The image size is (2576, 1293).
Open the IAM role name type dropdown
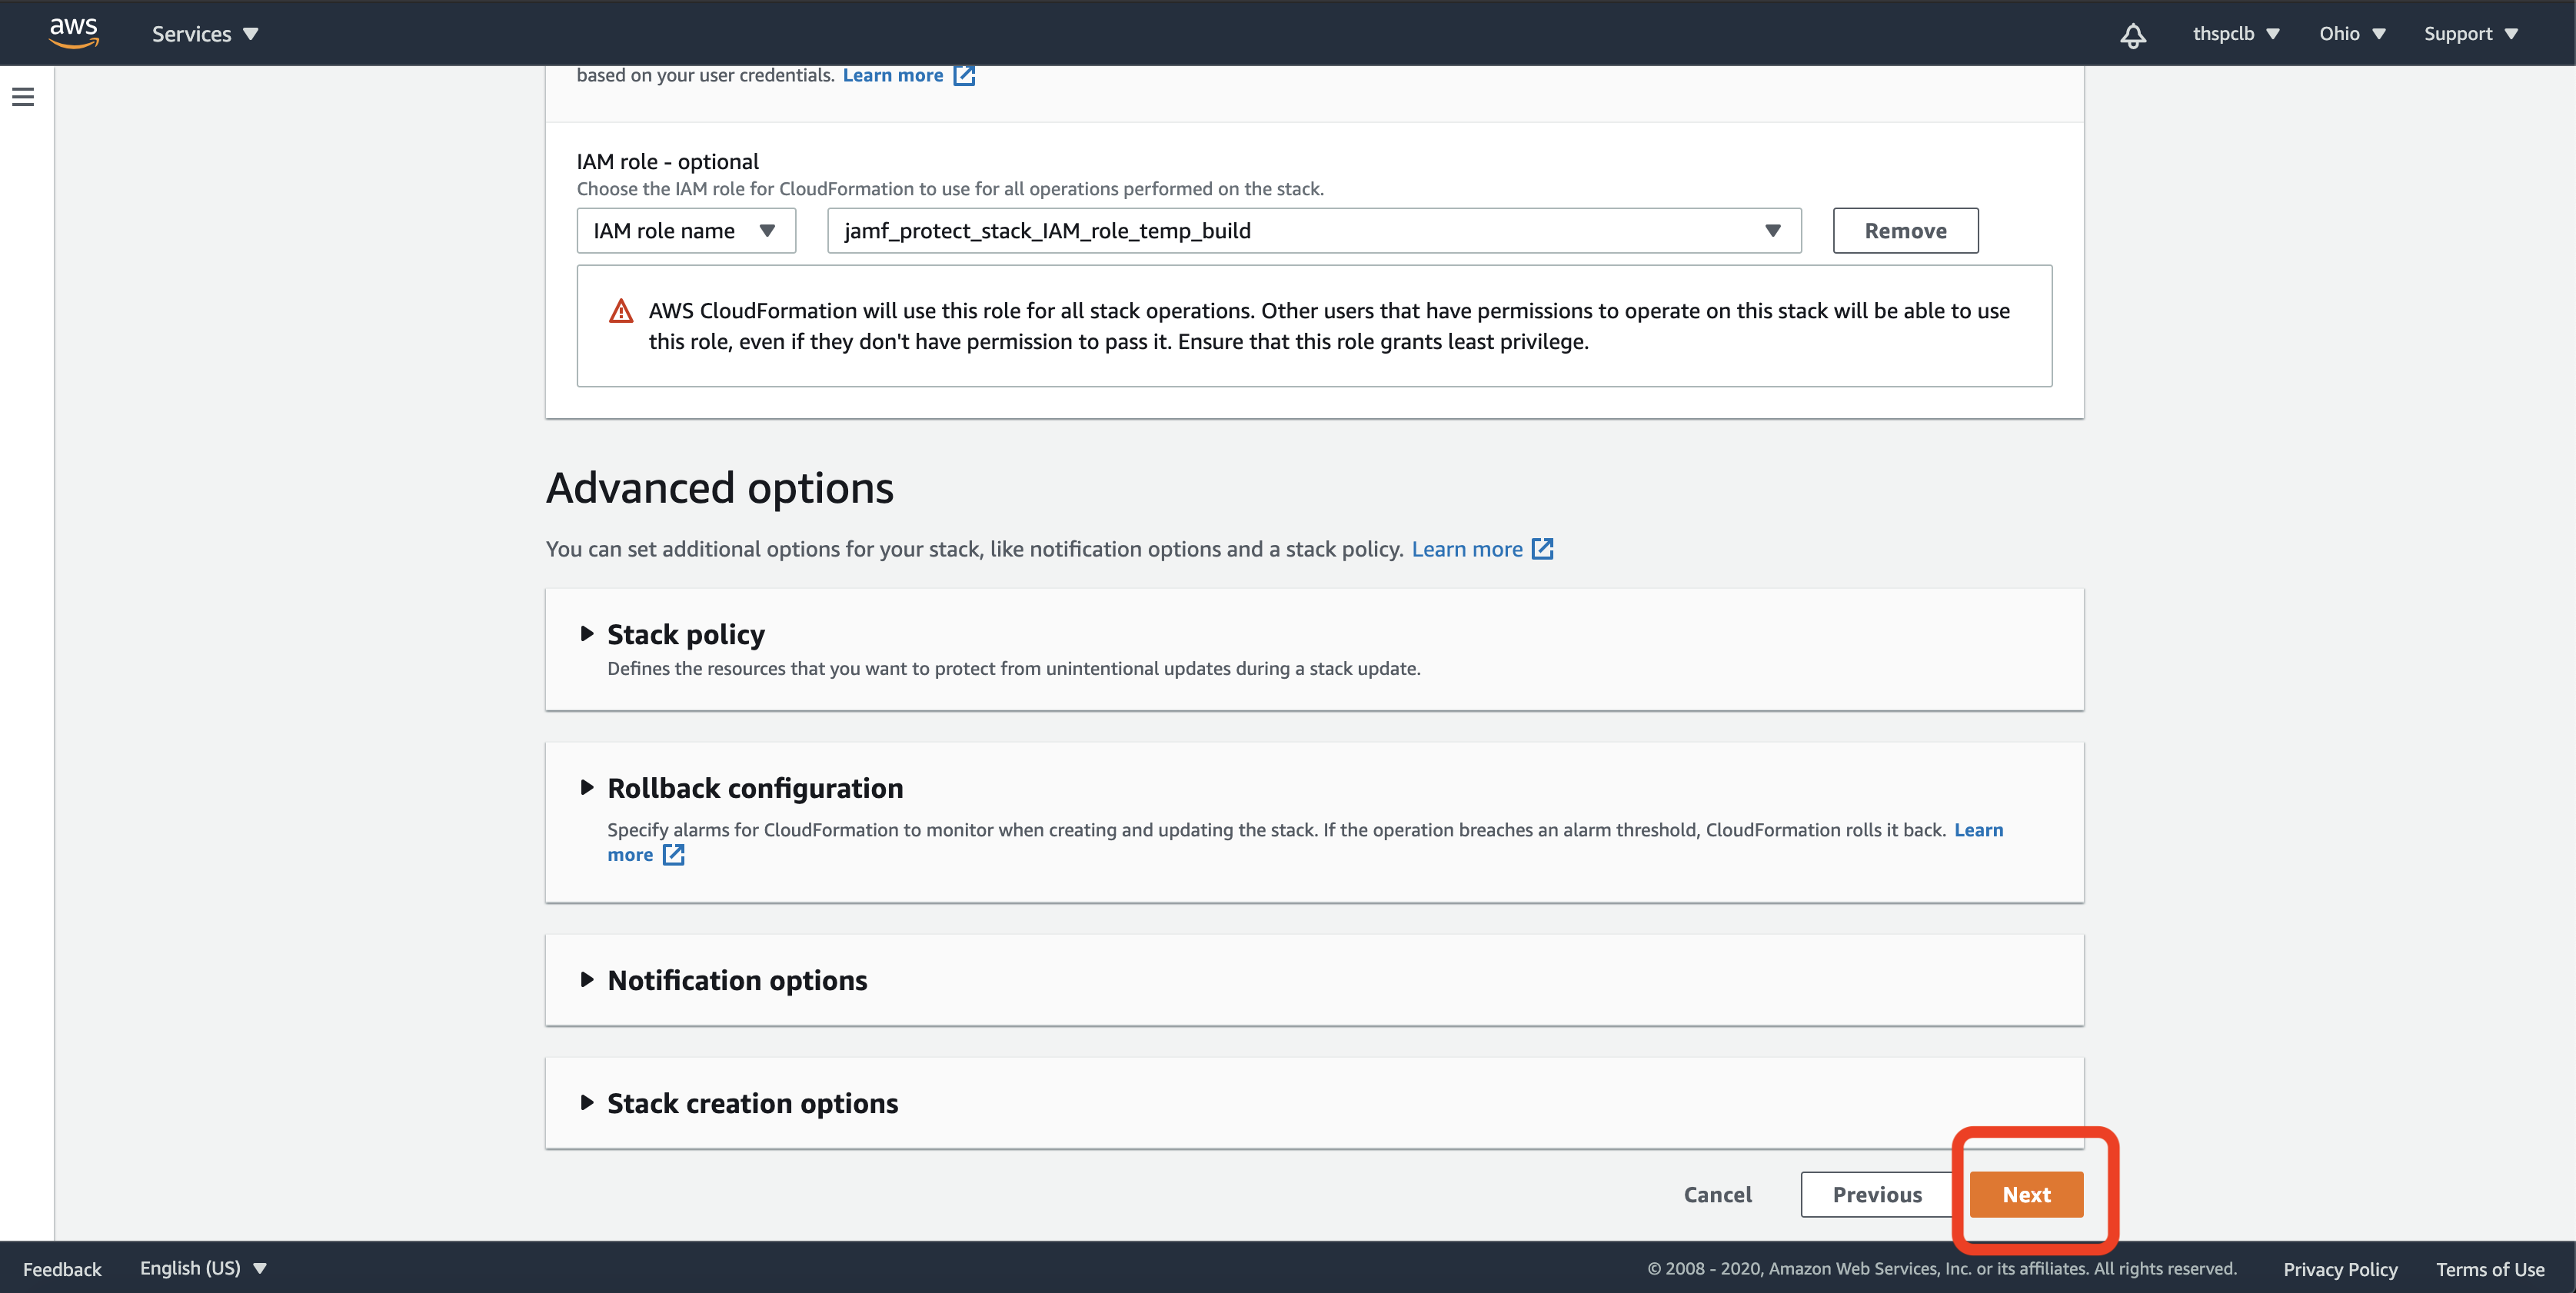click(686, 231)
